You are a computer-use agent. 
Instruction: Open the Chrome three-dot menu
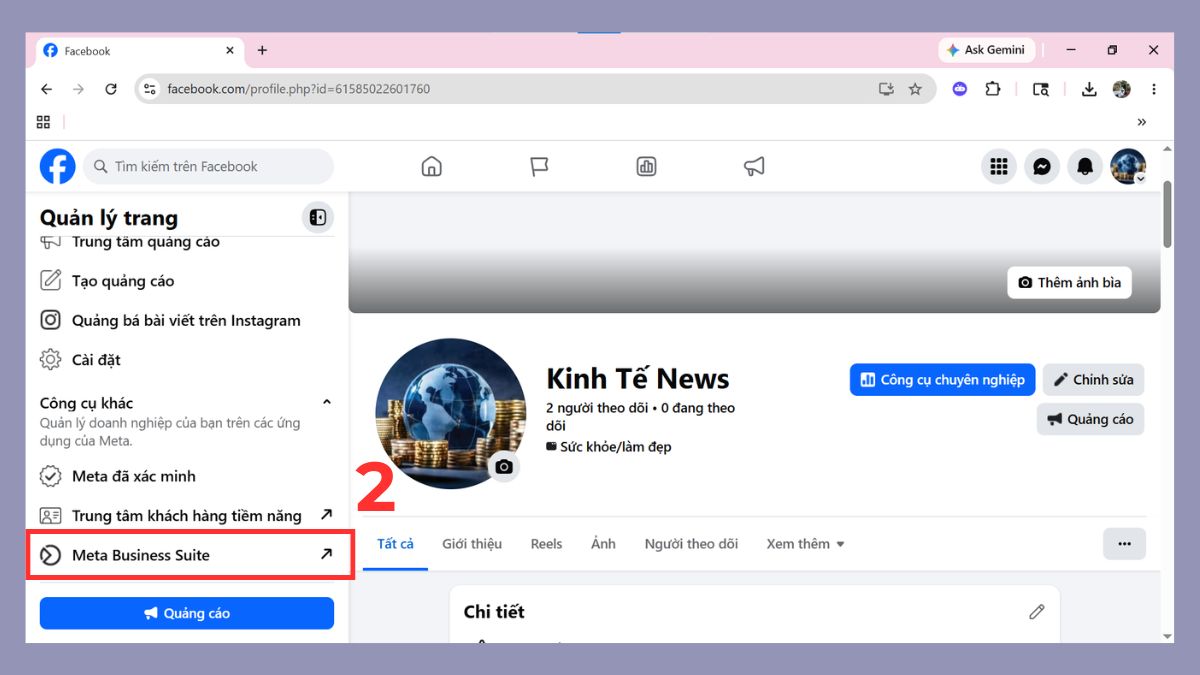pyautogui.click(x=1154, y=89)
